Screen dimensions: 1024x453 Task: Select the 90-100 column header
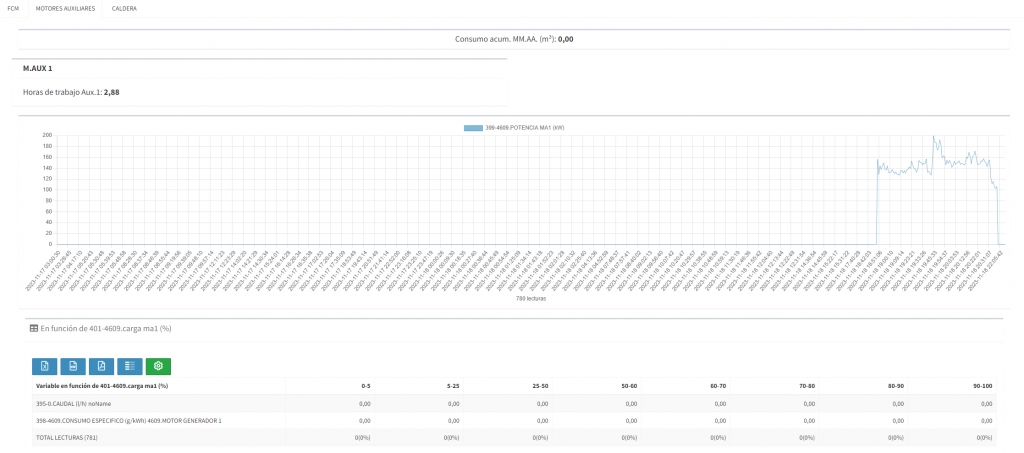tap(981, 386)
